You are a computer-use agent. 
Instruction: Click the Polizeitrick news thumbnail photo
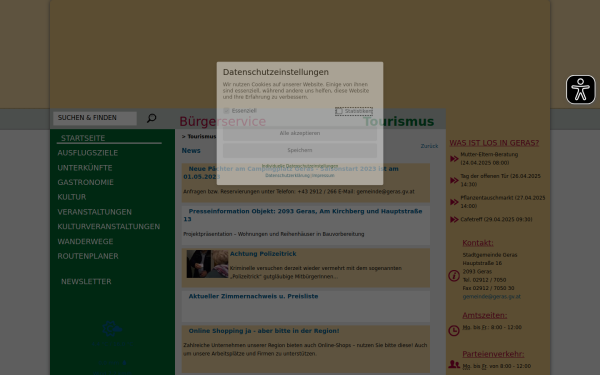207,264
